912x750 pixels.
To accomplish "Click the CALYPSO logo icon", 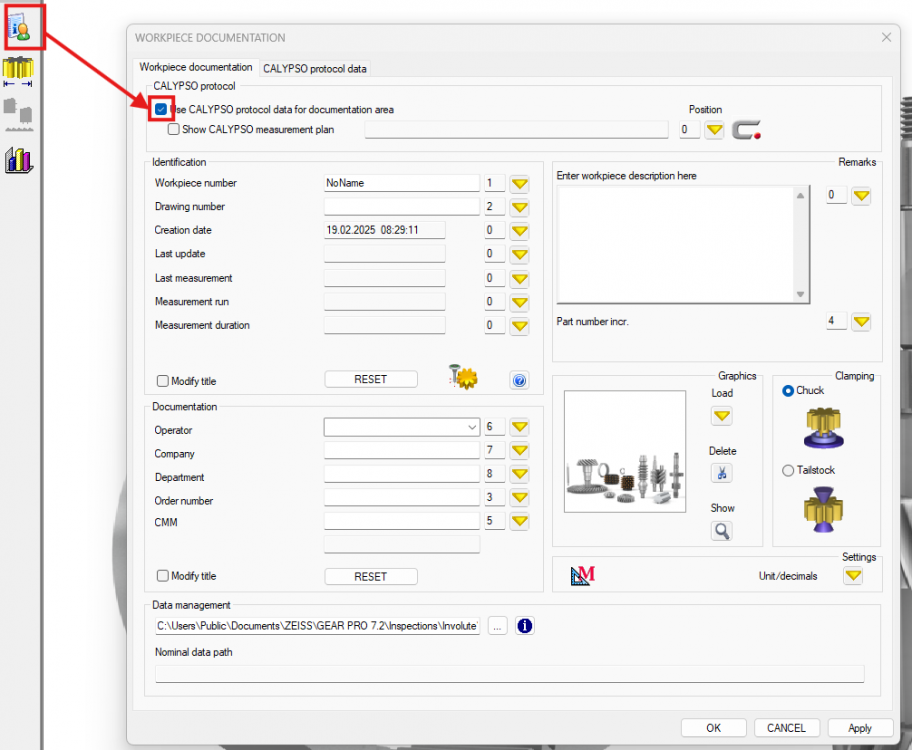I will click(746, 130).
